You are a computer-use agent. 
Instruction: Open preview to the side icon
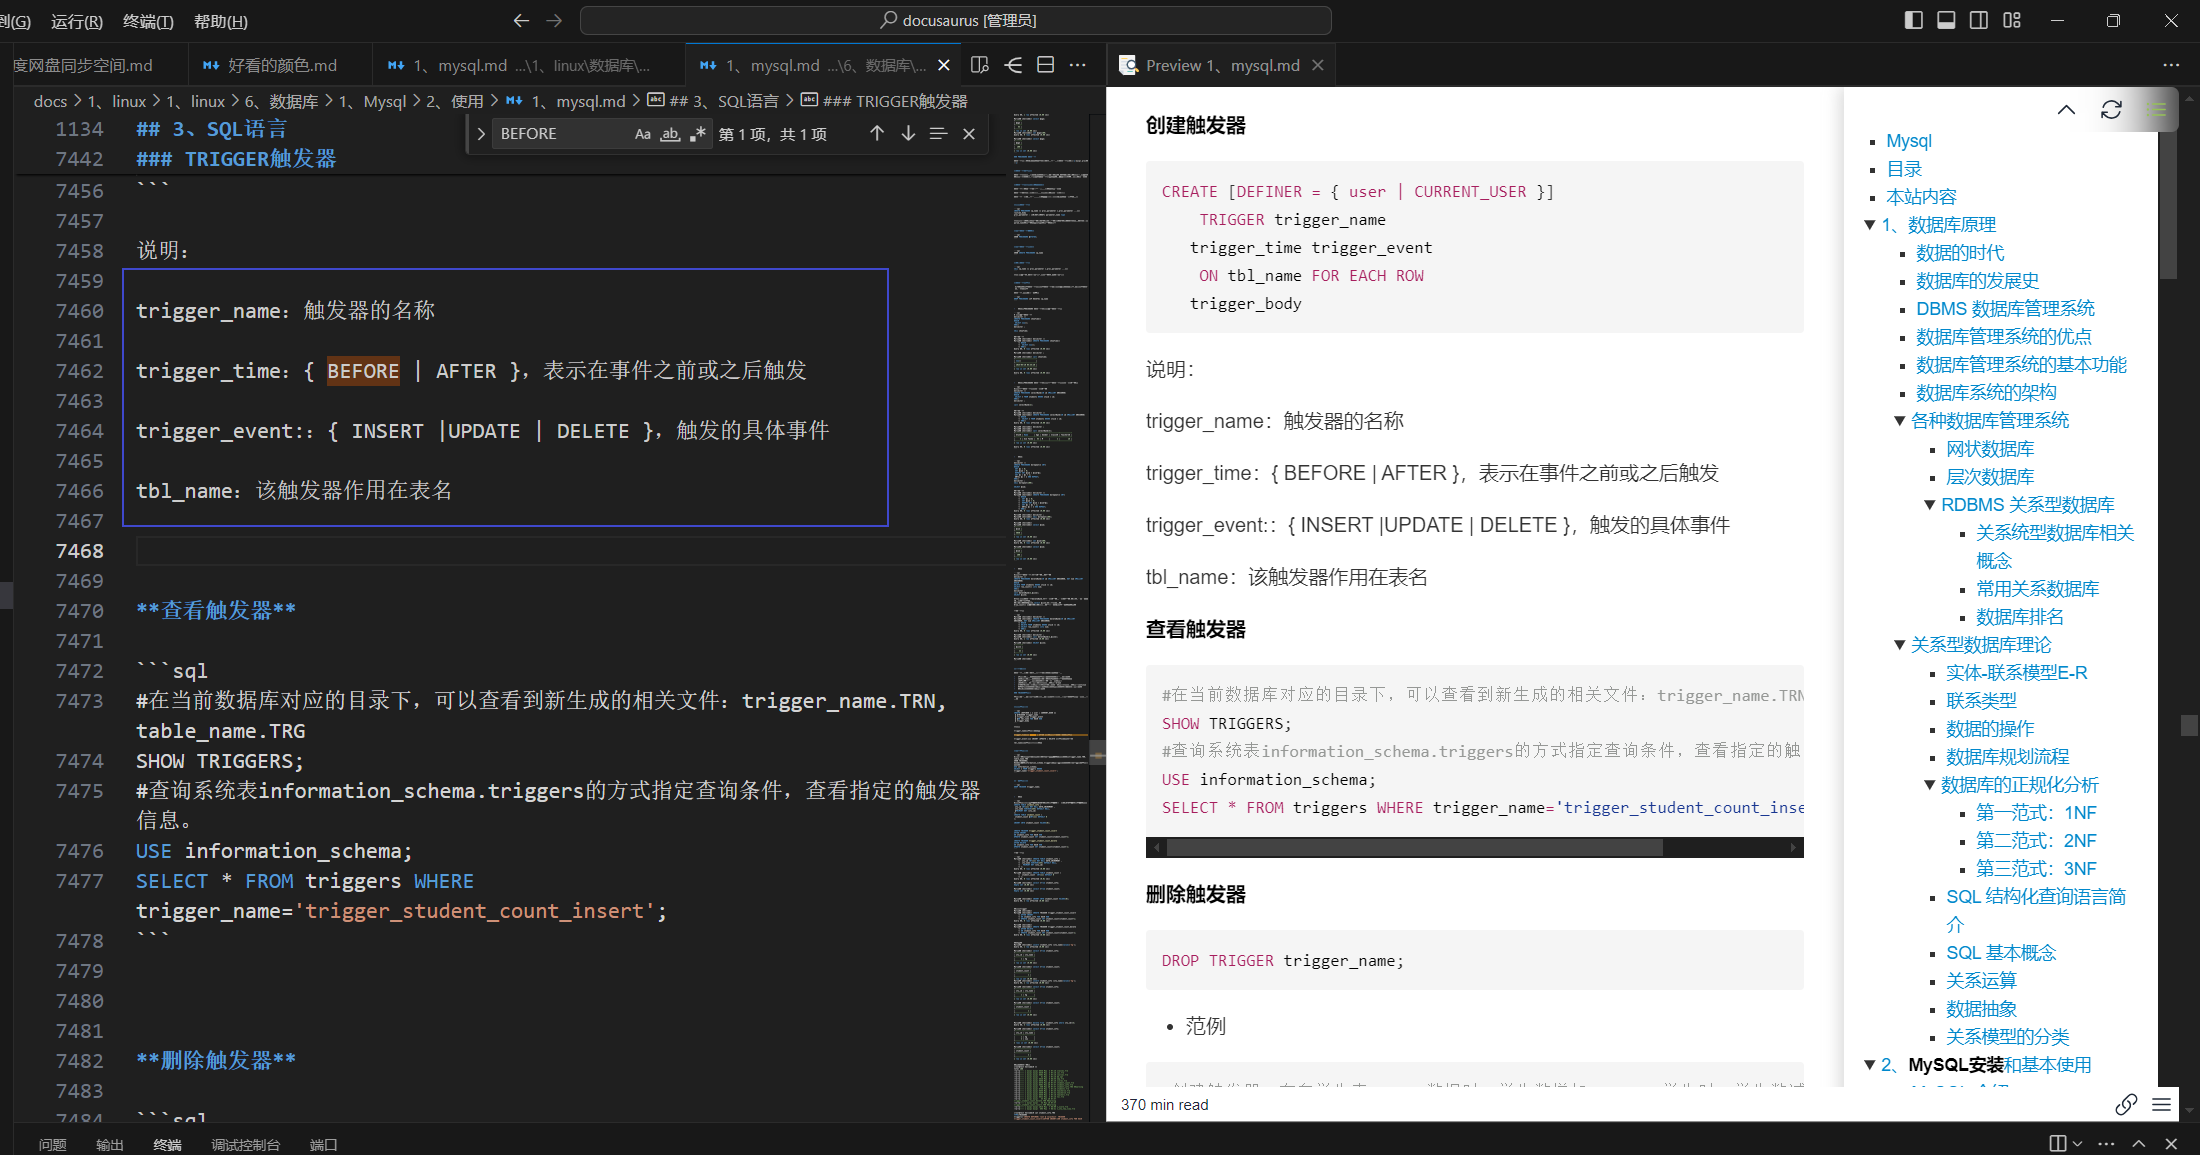pyautogui.click(x=980, y=65)
